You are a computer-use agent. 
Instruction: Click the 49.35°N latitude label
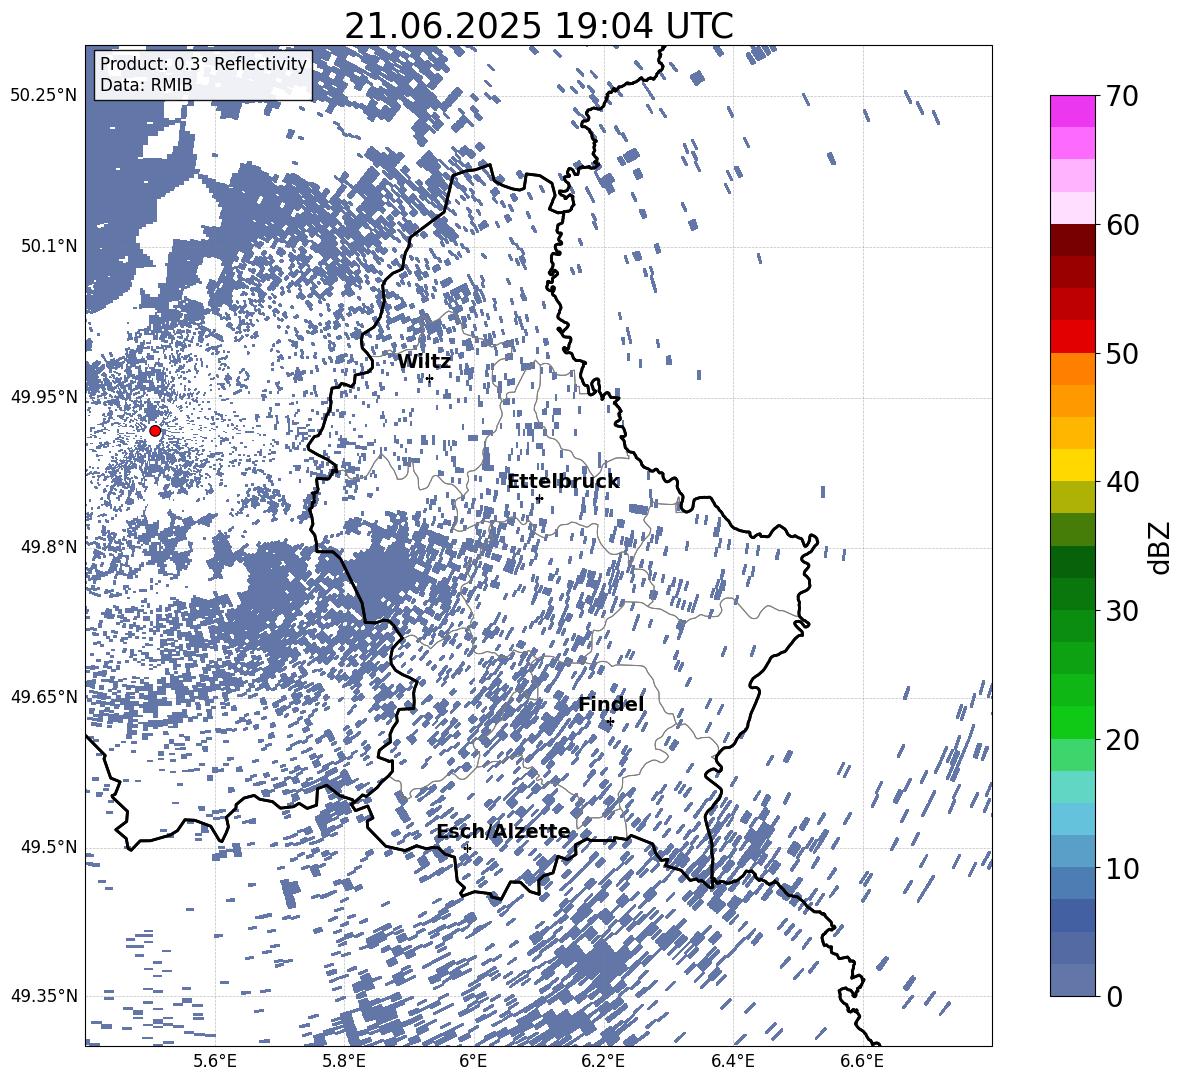point(44,996)
